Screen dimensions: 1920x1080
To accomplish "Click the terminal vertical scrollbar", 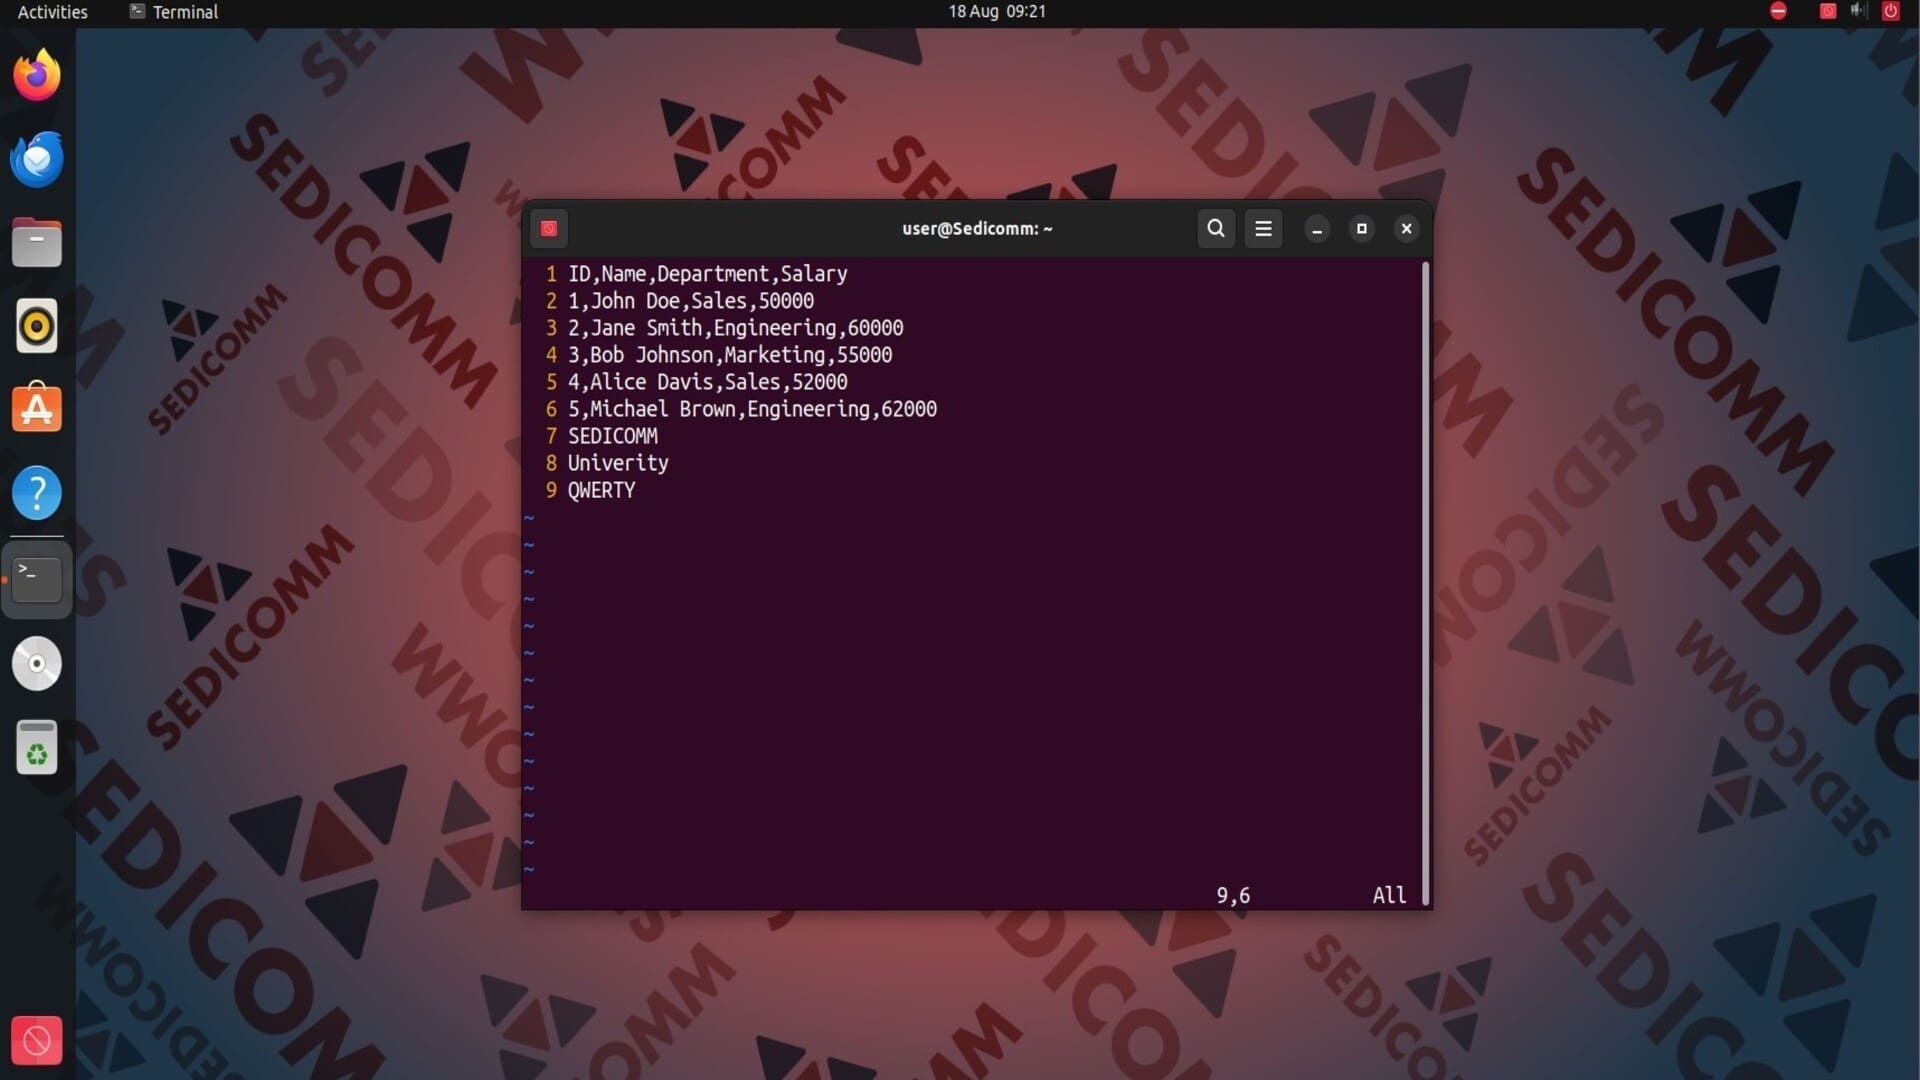I will pos(1425,580).
